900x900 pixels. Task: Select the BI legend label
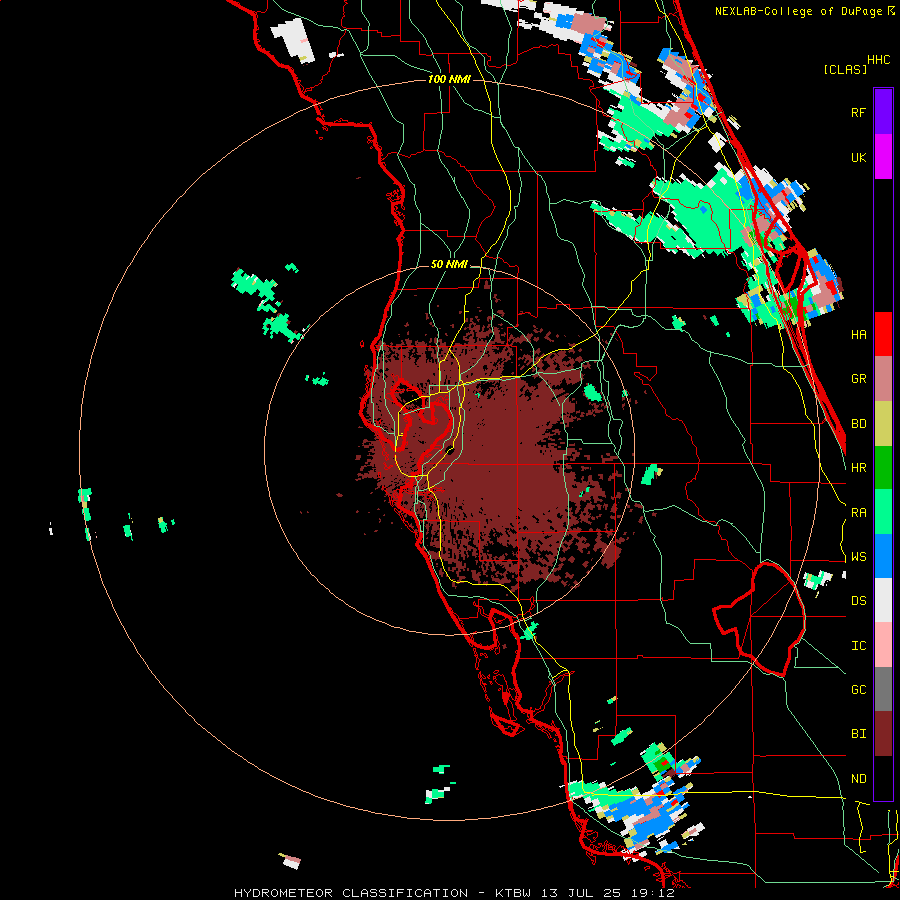click(858, 734)
